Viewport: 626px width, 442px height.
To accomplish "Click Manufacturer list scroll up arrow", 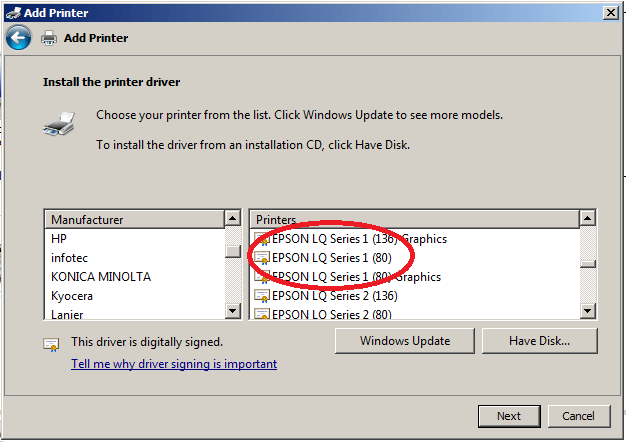I will (233, 218).
